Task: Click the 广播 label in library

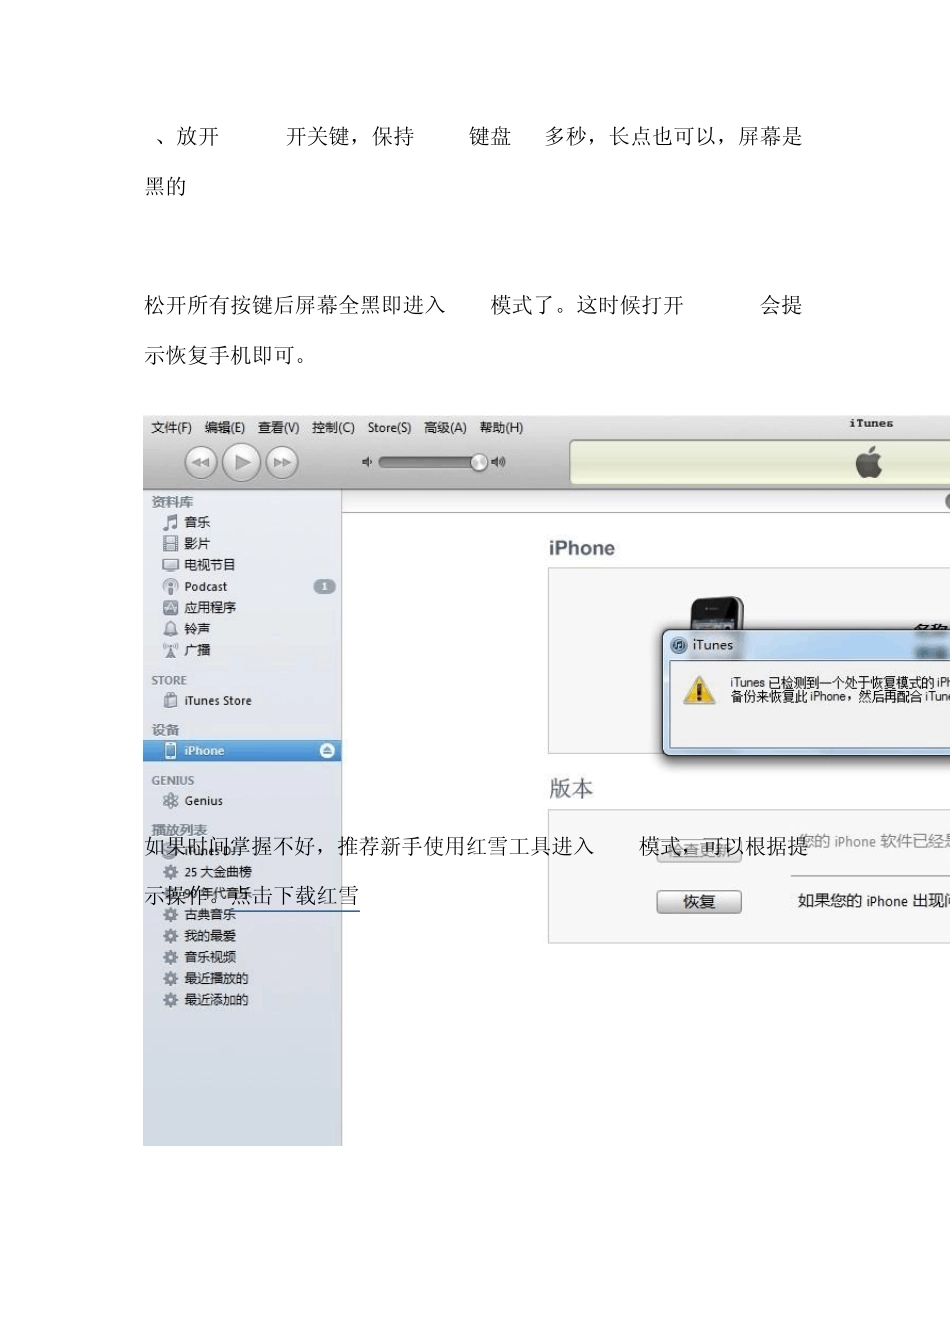Action: (x=197, y=650)
